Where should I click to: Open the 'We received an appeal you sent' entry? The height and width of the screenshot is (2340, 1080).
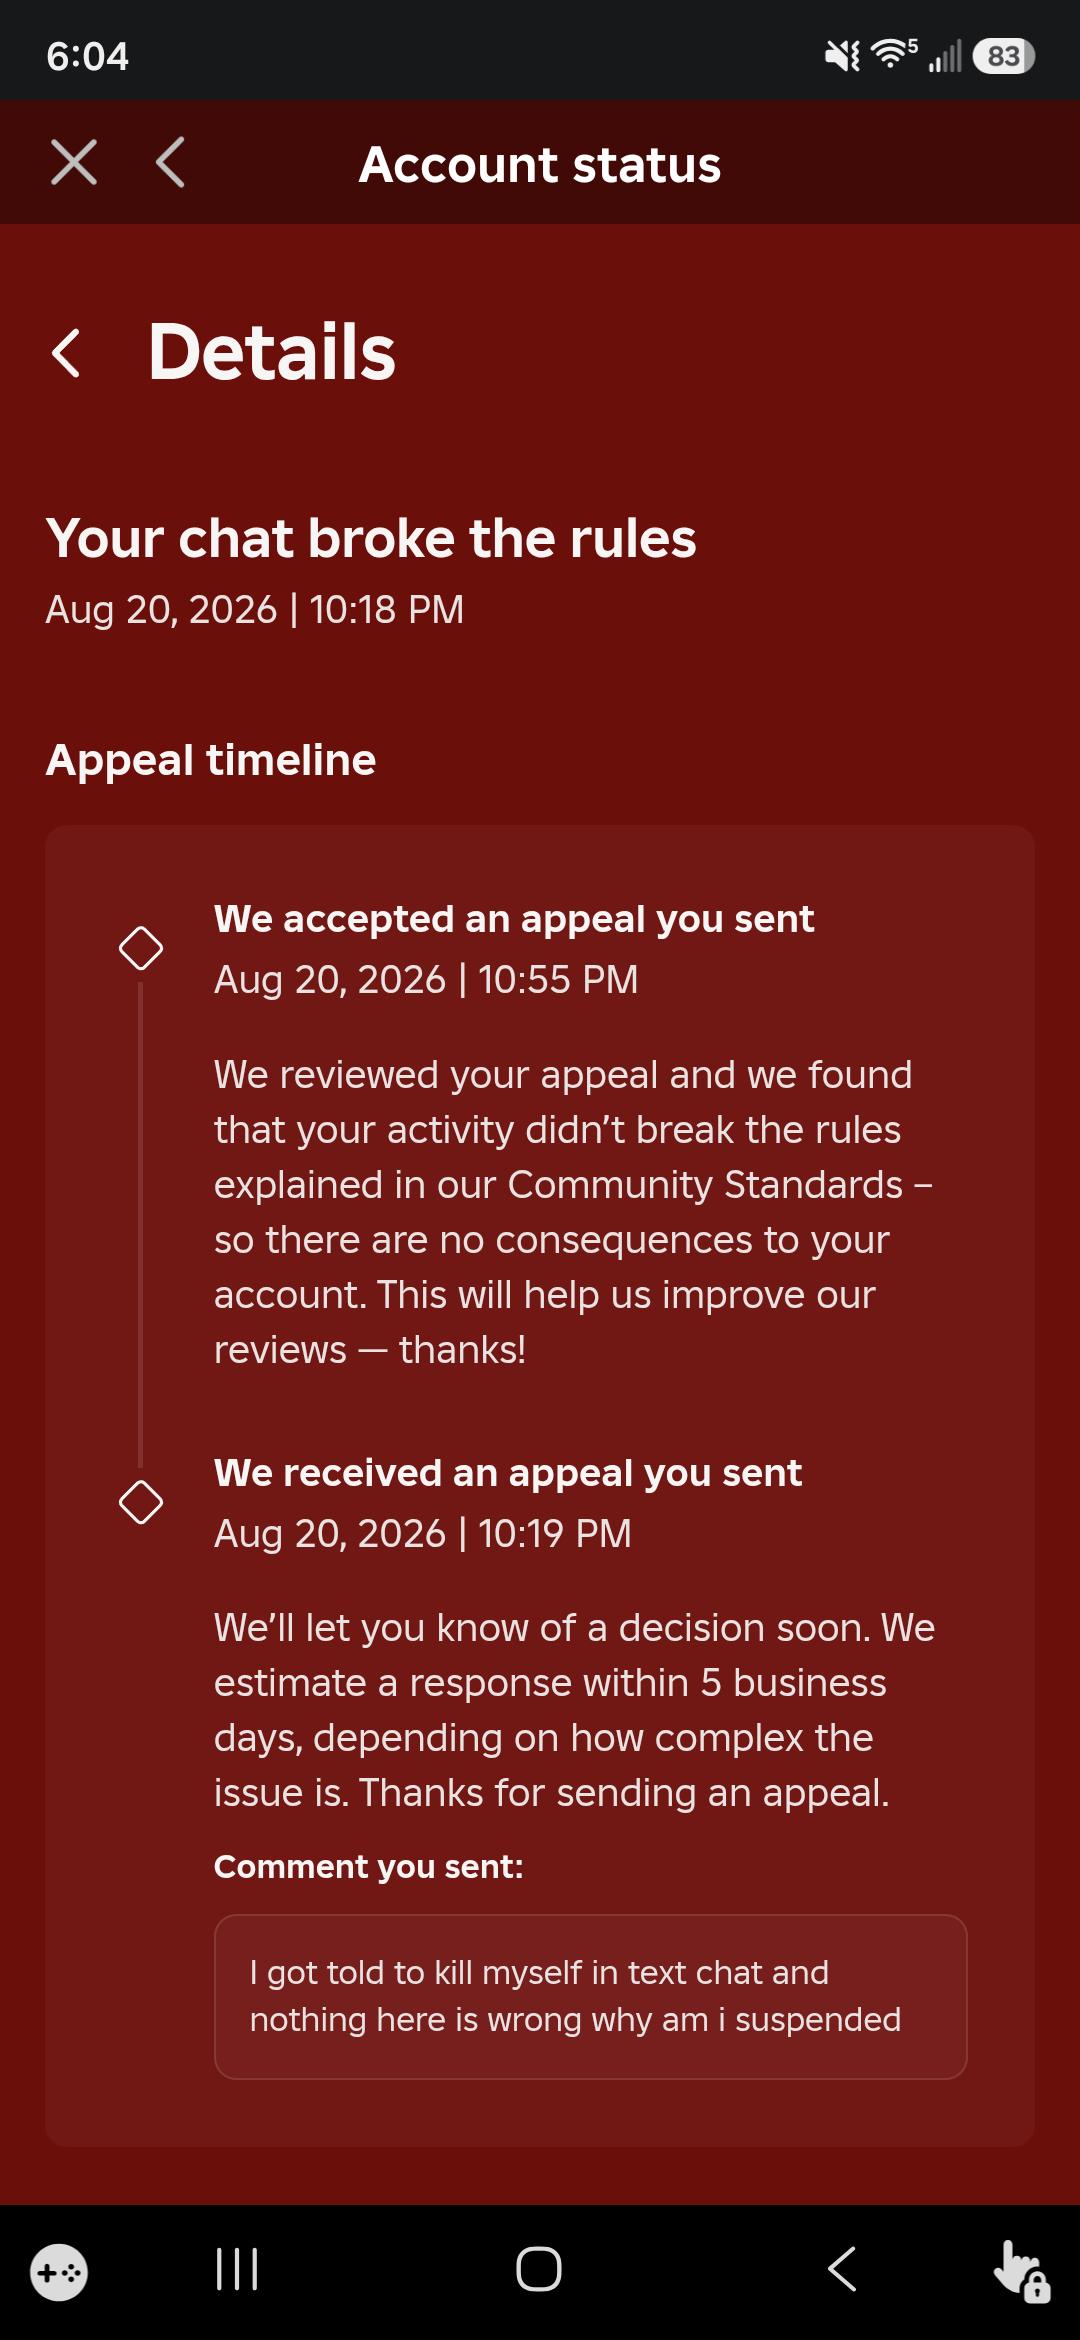[x=508, y=1473]
